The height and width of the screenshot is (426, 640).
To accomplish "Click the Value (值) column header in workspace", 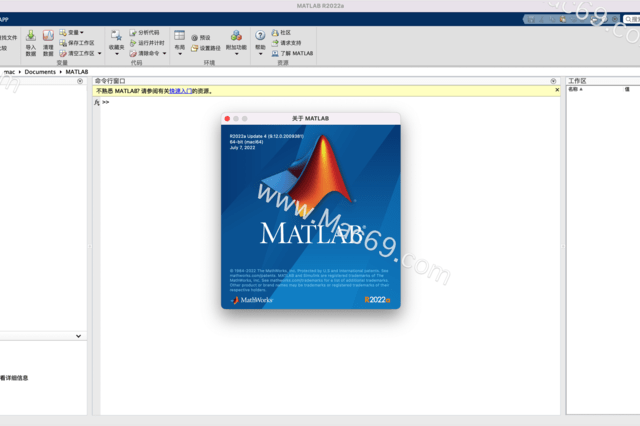I will (x=627, y=89).
